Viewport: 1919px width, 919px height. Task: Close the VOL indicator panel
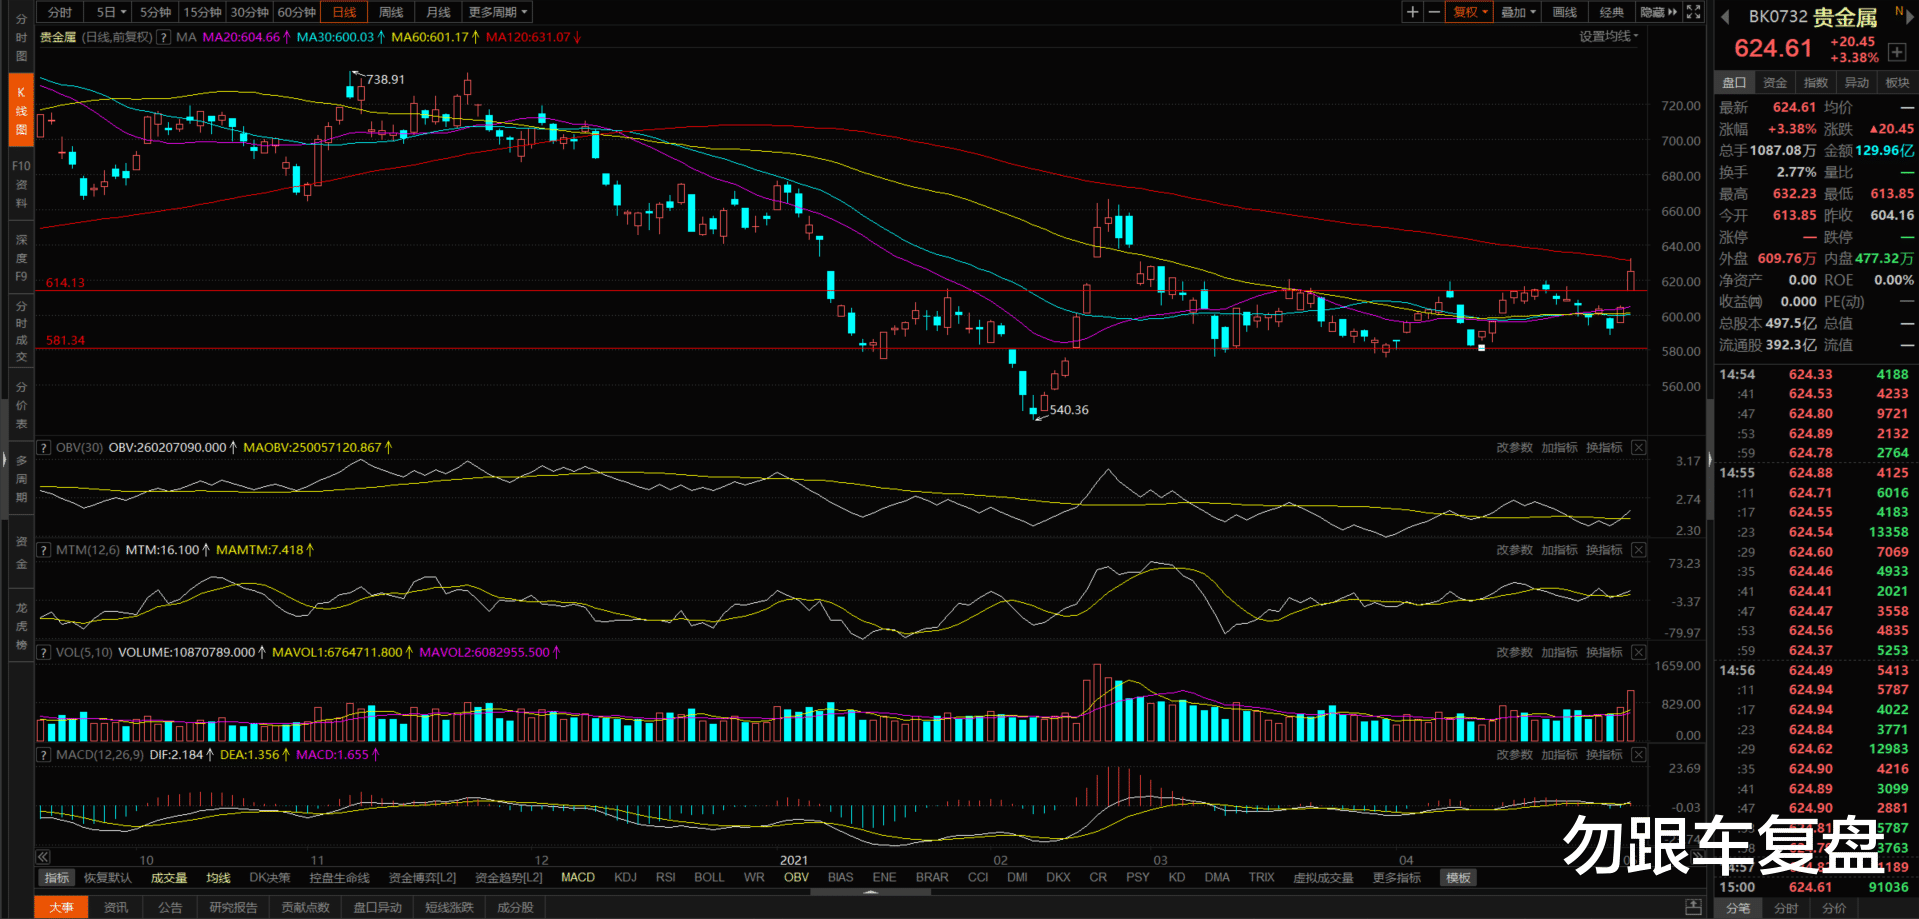tap(1638, 652)
